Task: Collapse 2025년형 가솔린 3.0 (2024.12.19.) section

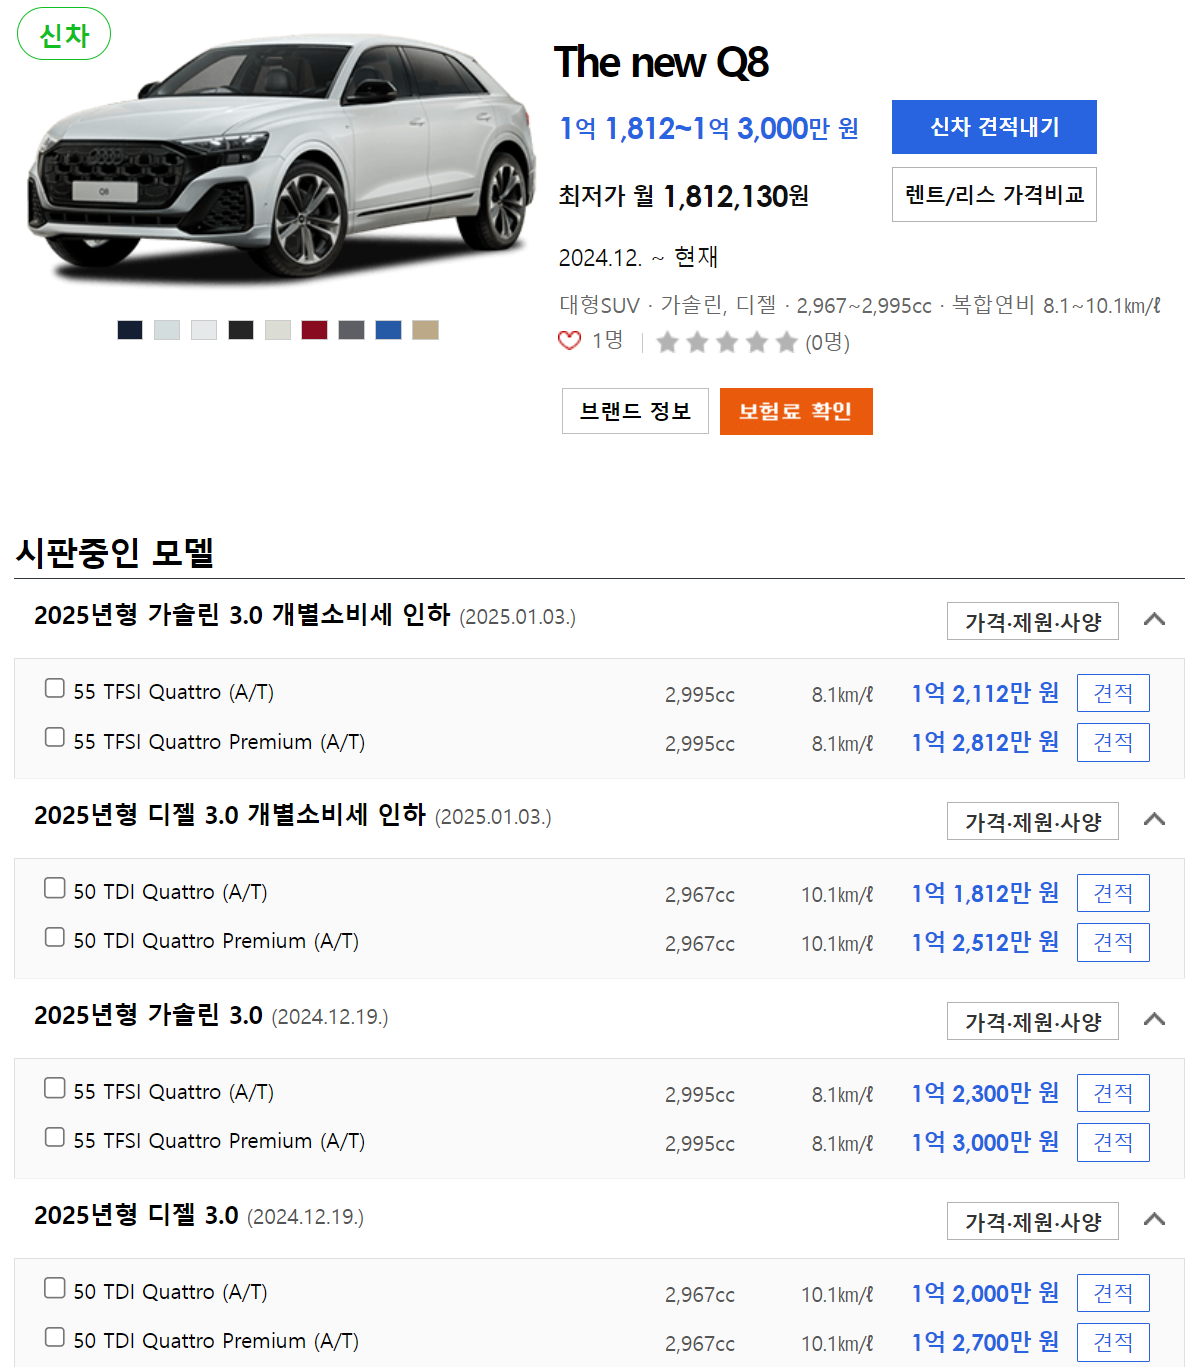Action: click(x=1154, y=1019)
